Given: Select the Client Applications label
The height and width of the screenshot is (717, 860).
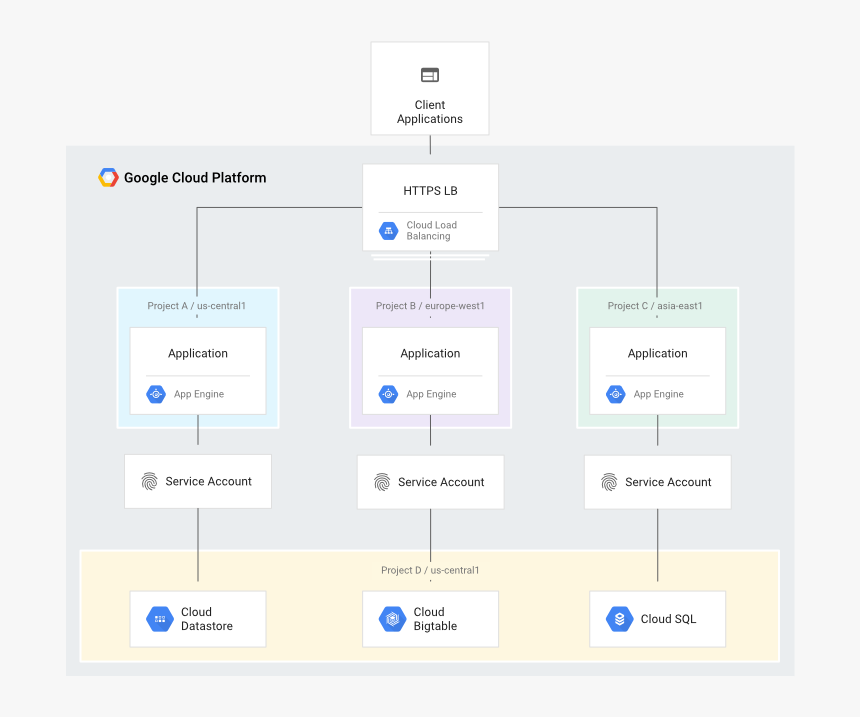Looking at the screenshot, I should [x=430, y=112].
